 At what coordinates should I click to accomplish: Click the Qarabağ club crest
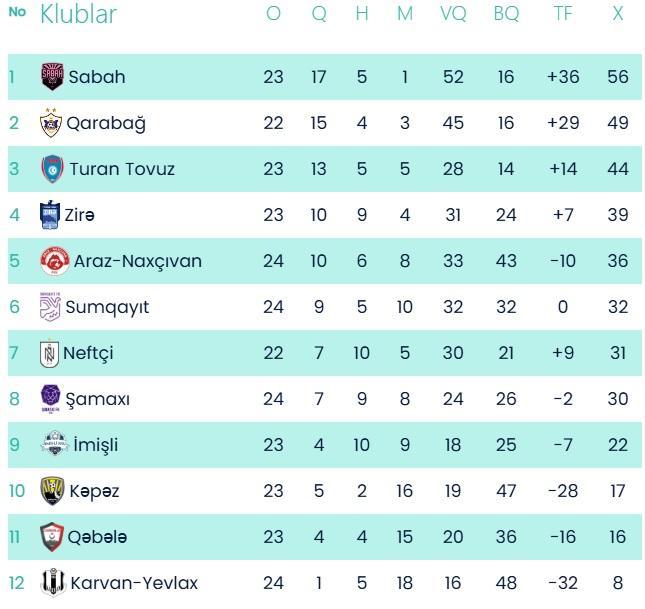coord(51,123)
